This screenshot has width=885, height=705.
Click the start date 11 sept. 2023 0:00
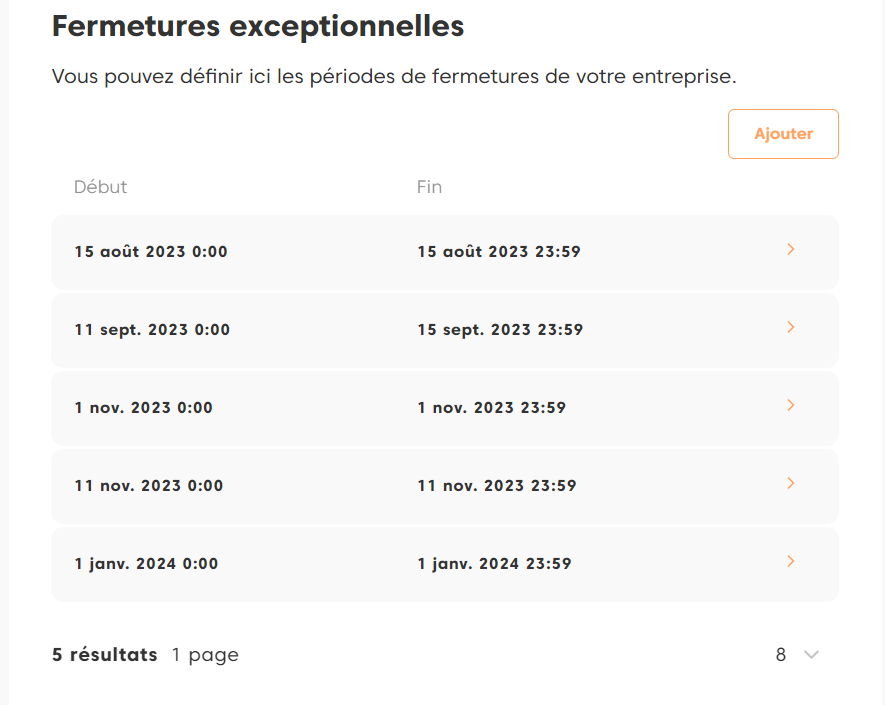tap(152, 330)
